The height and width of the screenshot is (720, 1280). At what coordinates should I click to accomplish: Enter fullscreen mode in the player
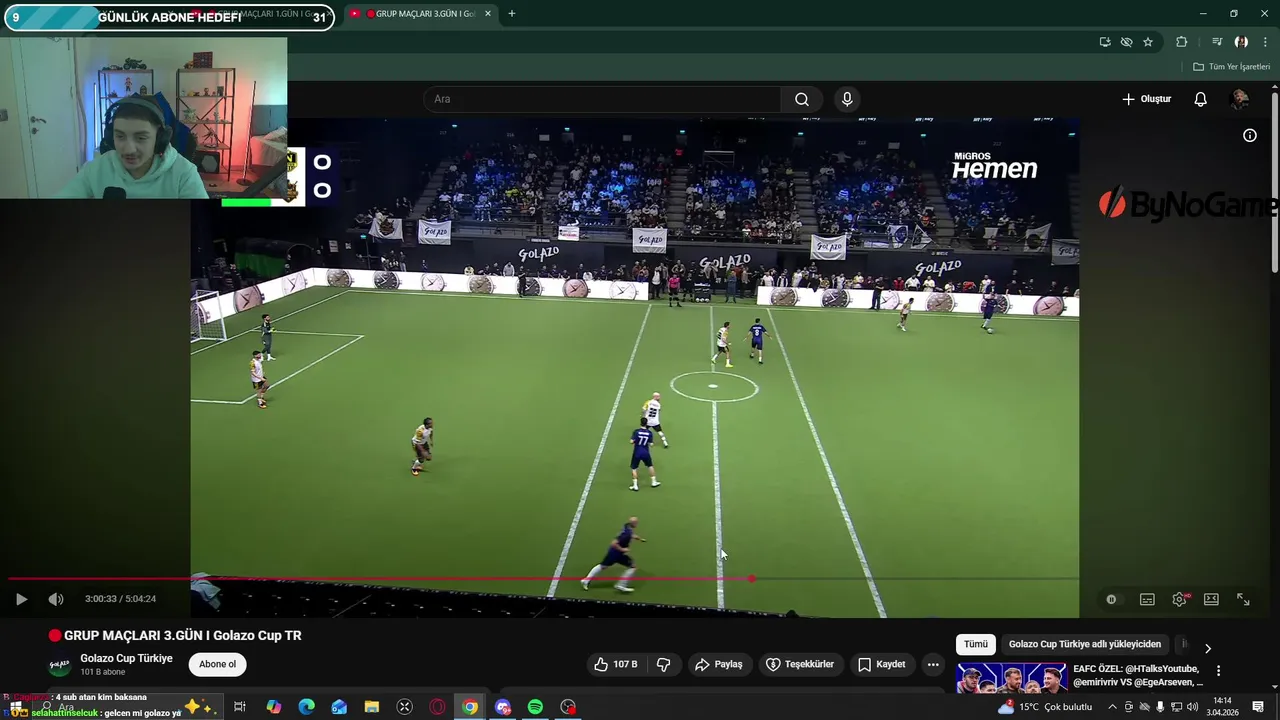1243,599
